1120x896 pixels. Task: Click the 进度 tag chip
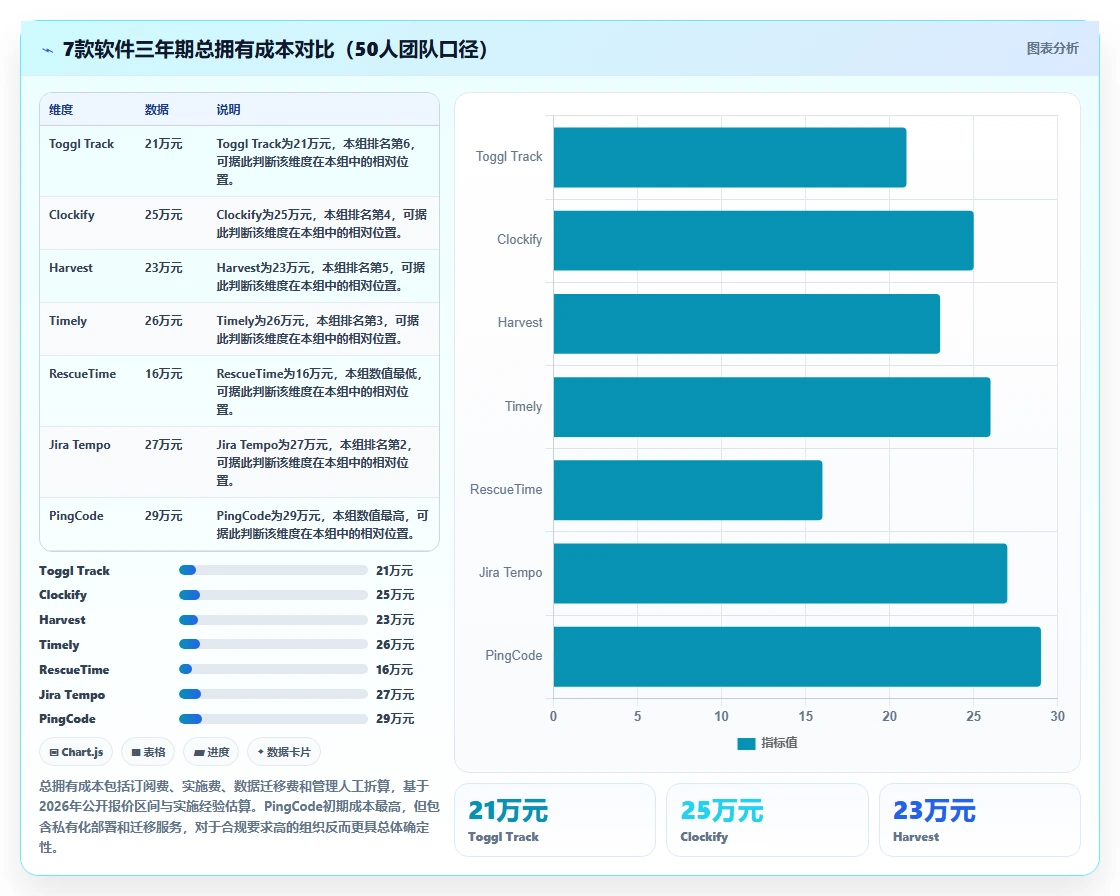211,752
